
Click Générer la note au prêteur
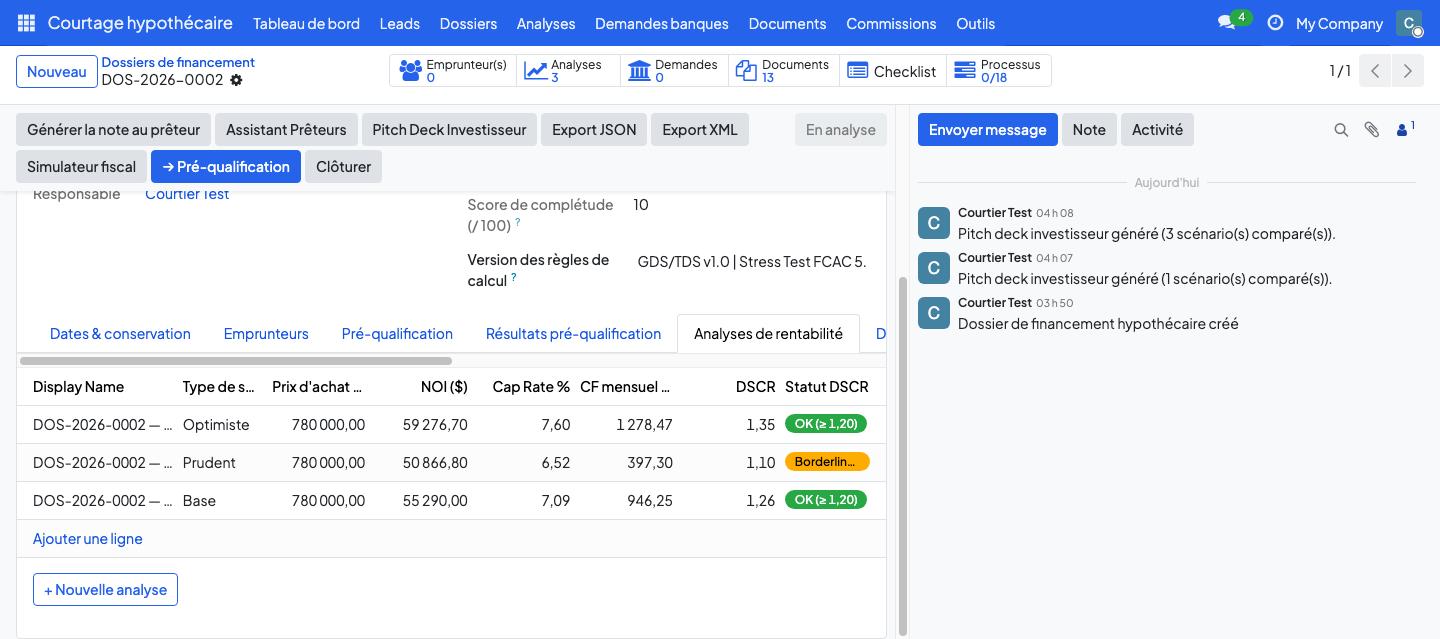(113, 130)
